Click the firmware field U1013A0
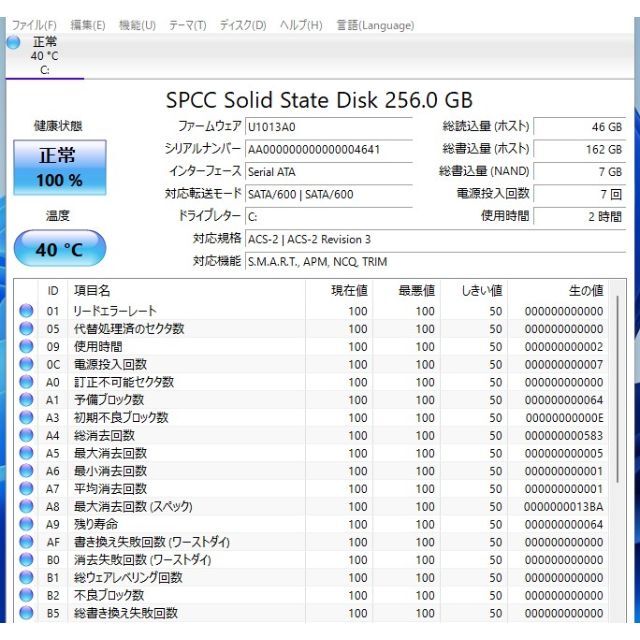This screenshot has width=640, height=640. 329,127
